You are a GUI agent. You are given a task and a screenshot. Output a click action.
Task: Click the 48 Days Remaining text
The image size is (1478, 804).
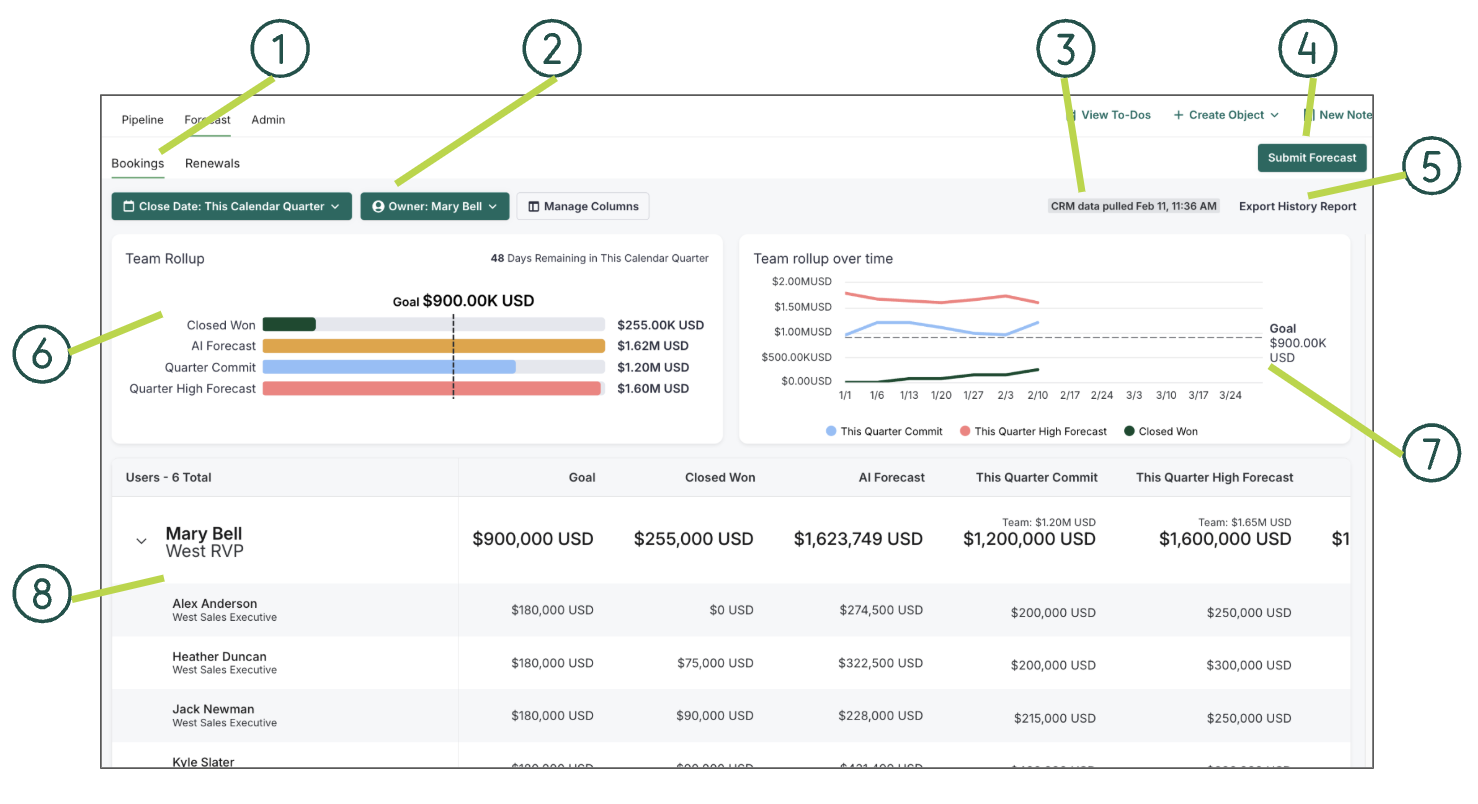600,258
